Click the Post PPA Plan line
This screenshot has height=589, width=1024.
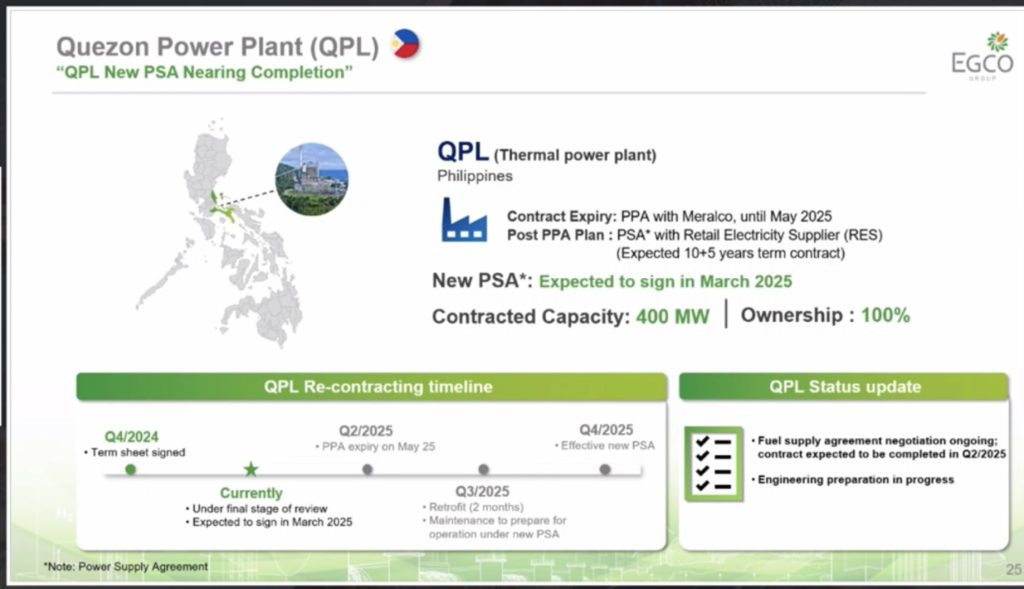(695, 235)
